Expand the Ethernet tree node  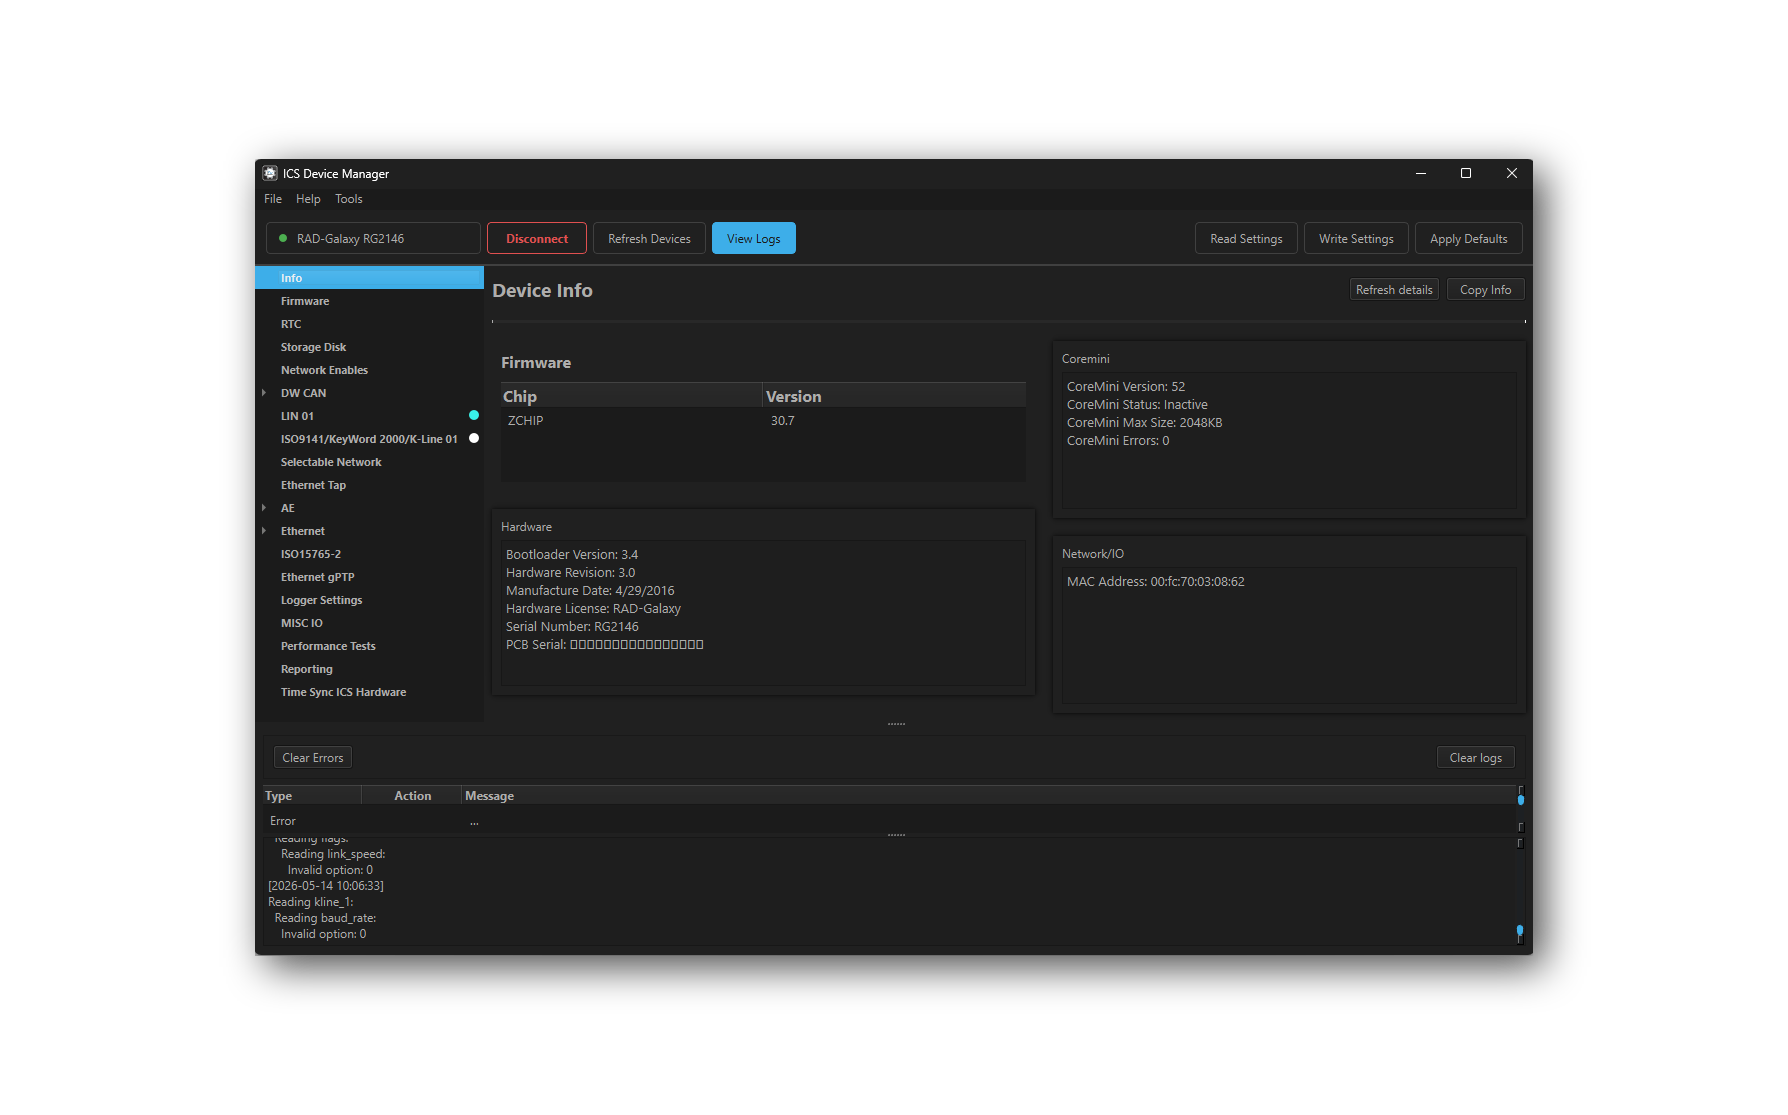click(x=264, y=531)
